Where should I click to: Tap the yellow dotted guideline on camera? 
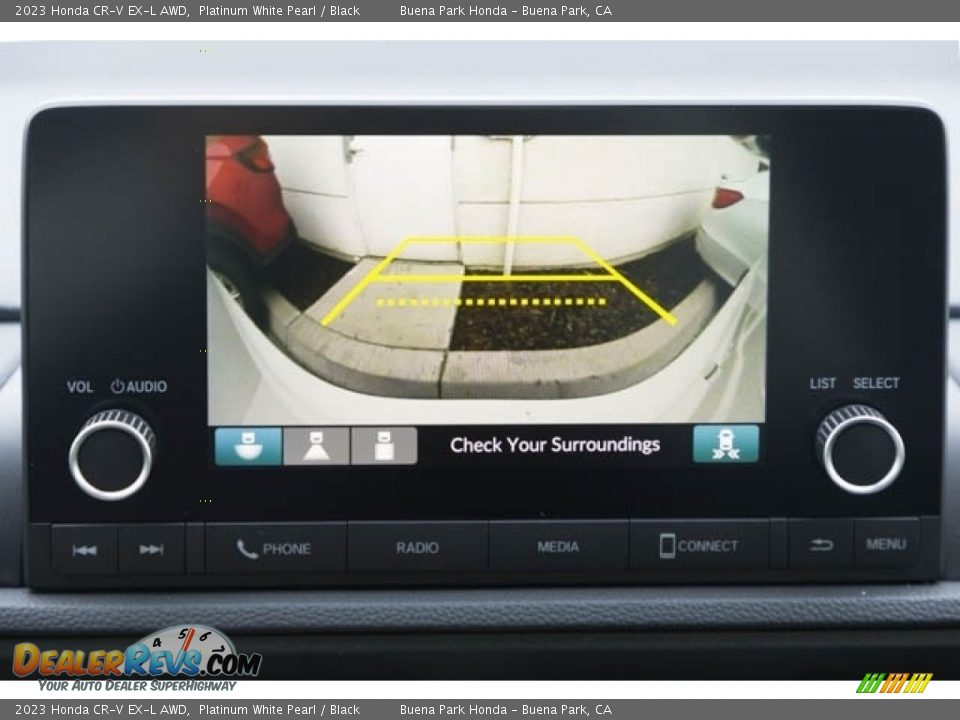[x=490, y=301]
